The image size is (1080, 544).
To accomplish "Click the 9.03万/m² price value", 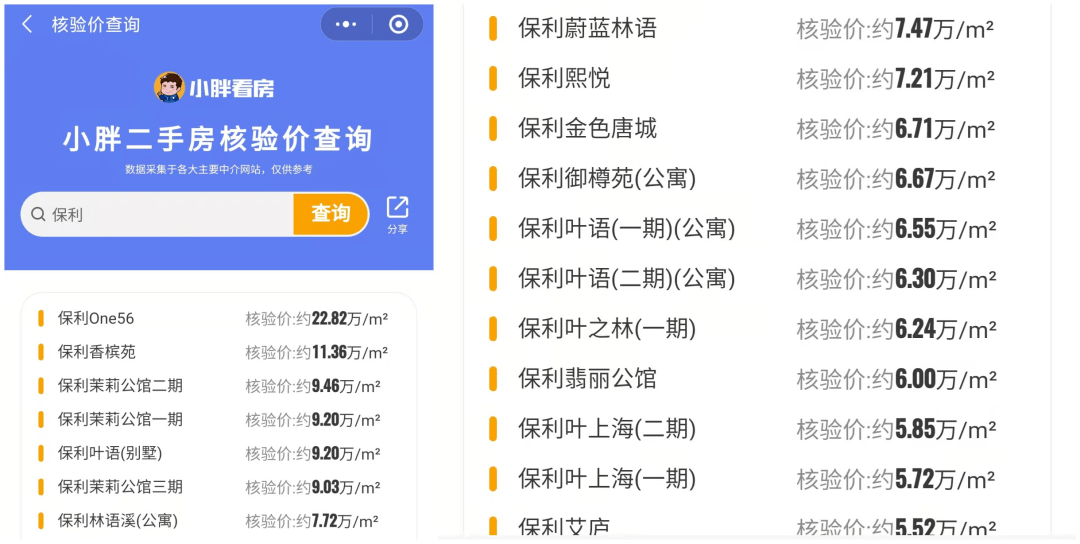I will pos(346,488).
